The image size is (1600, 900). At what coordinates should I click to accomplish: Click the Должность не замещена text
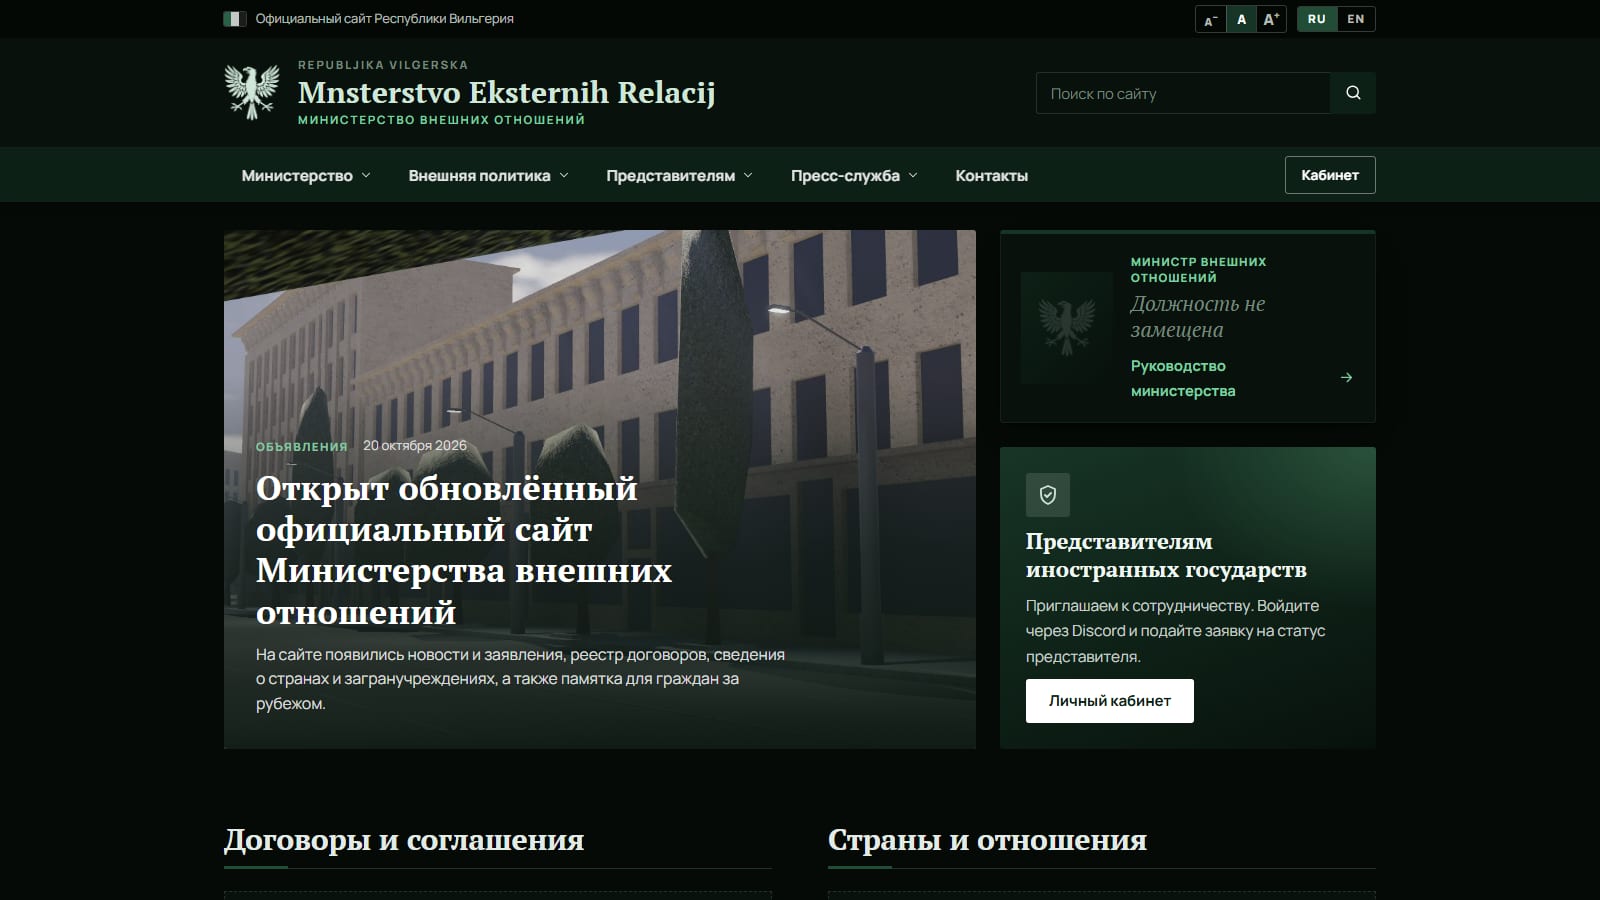tap(1198, 316)
